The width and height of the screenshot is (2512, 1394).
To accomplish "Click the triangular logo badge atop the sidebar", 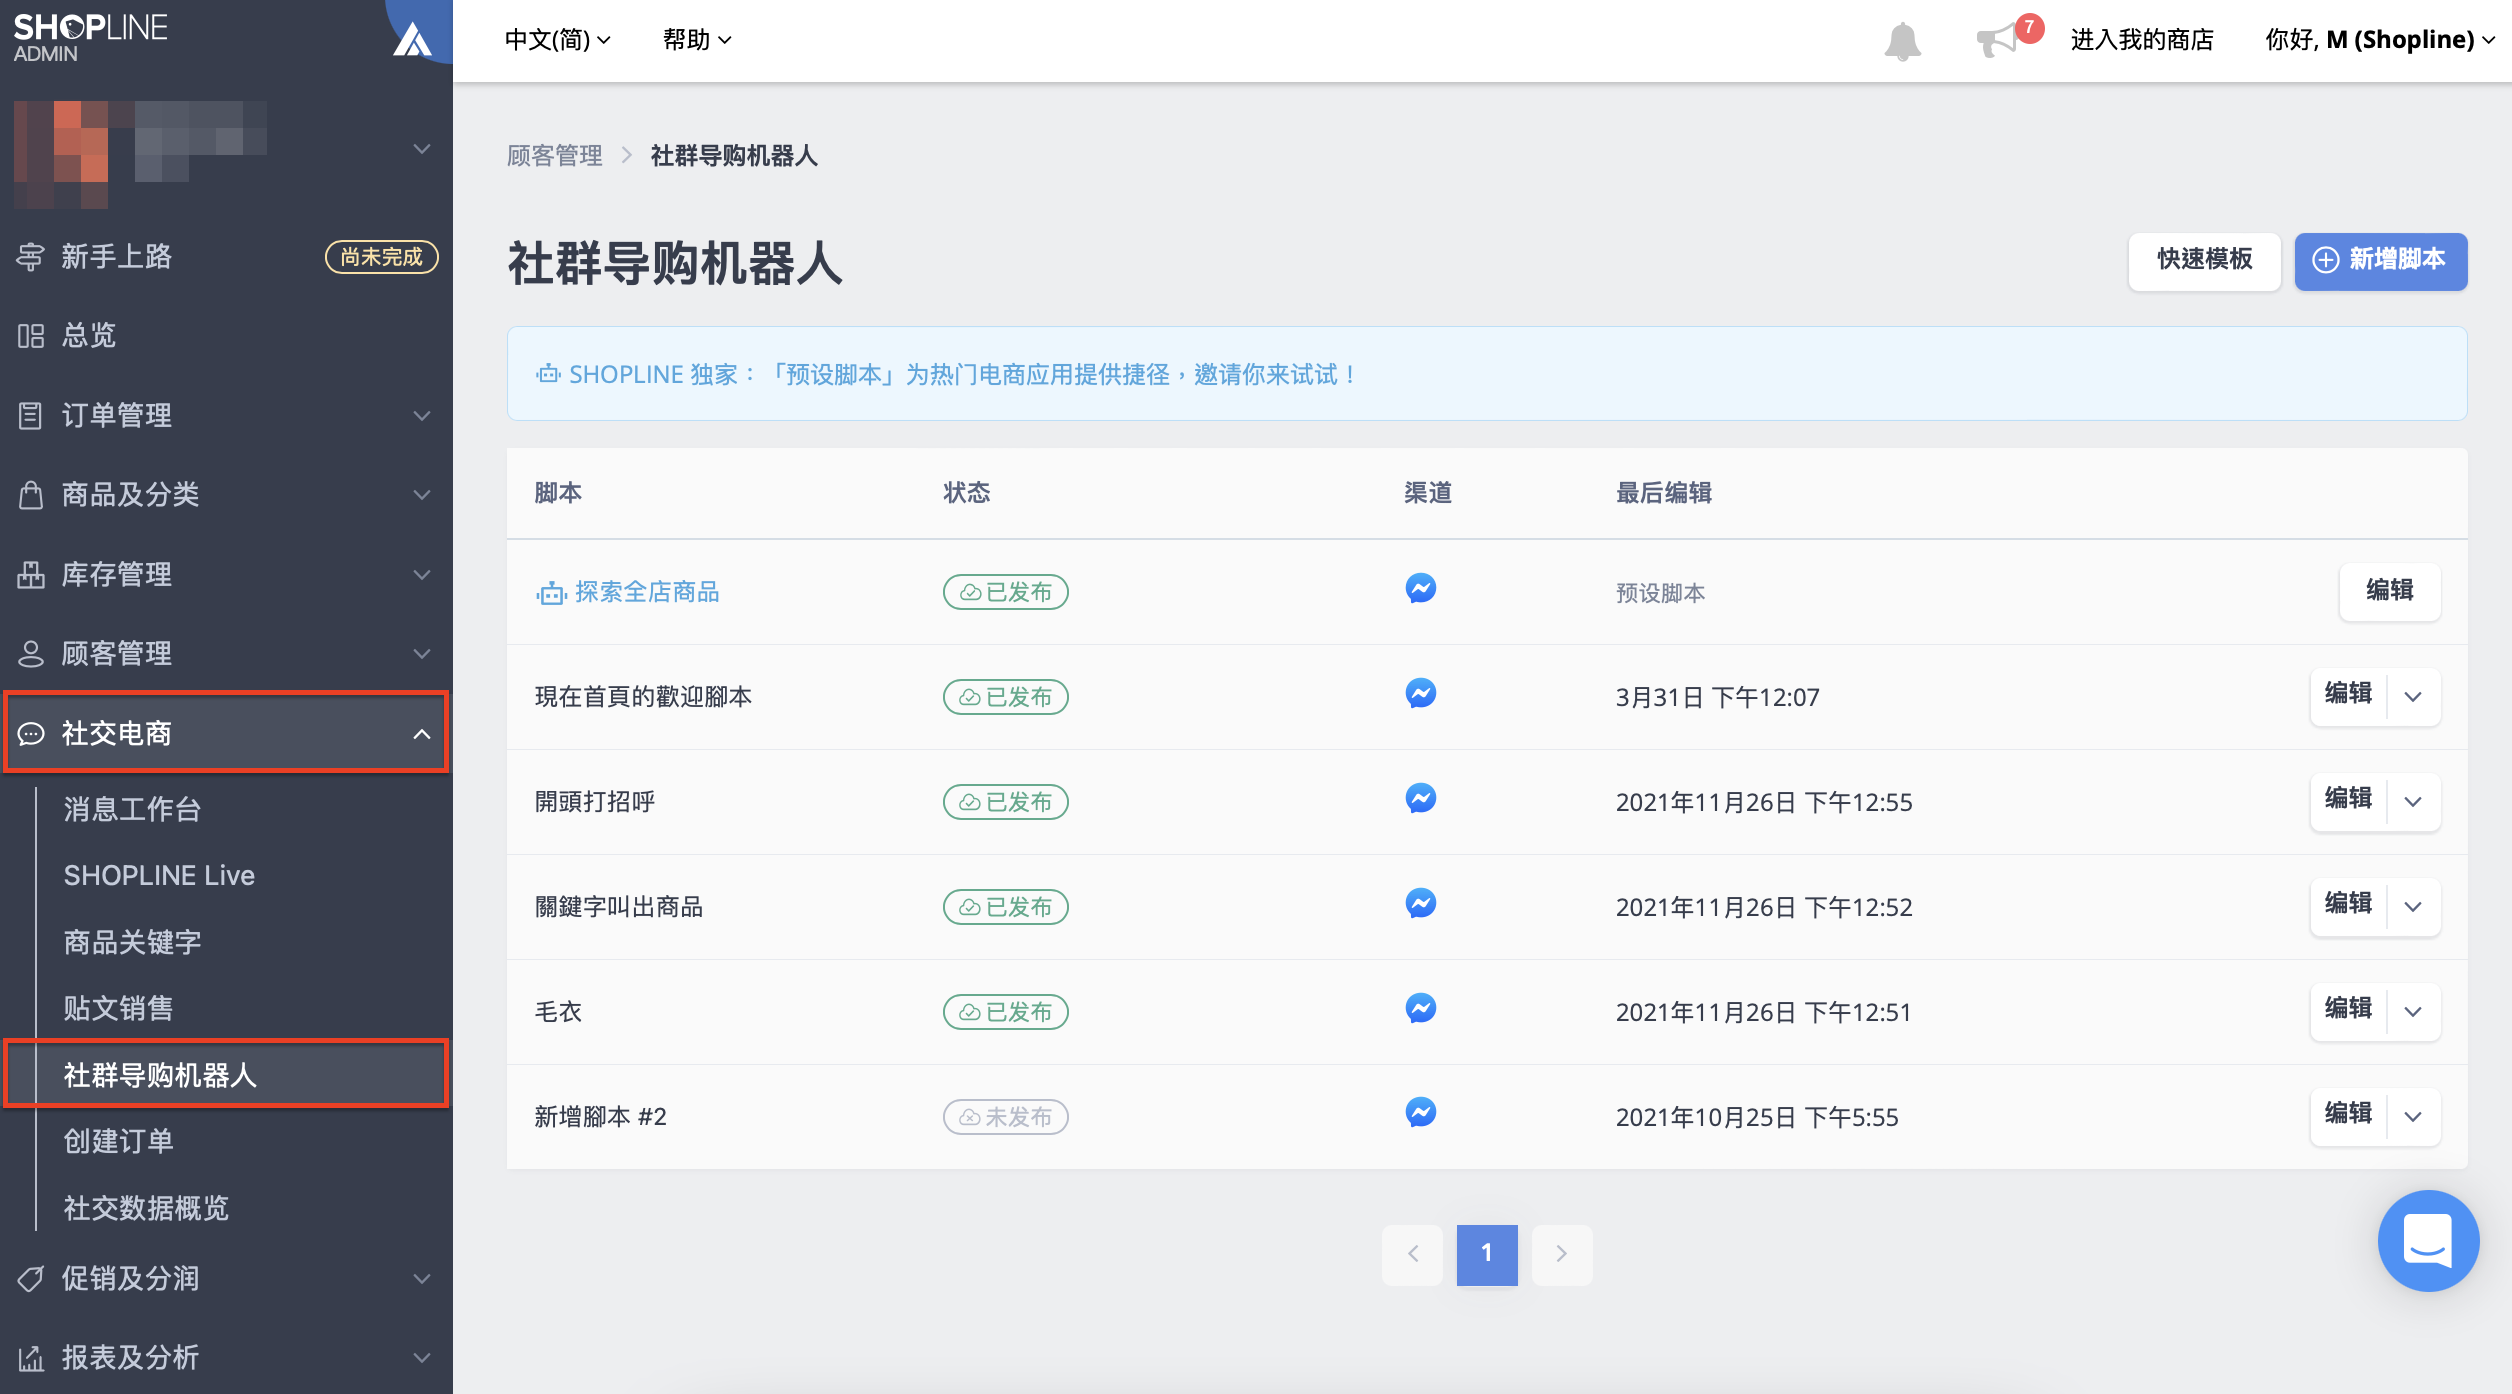I will tap(412, 40).
